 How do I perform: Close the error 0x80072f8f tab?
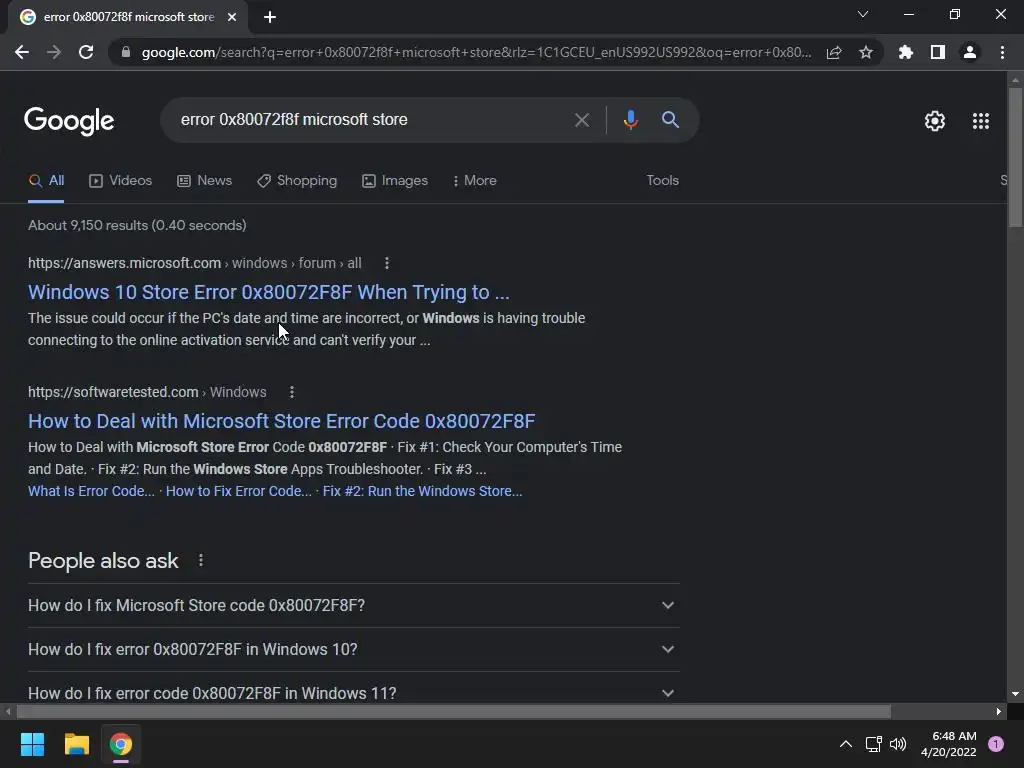(232, 17)
